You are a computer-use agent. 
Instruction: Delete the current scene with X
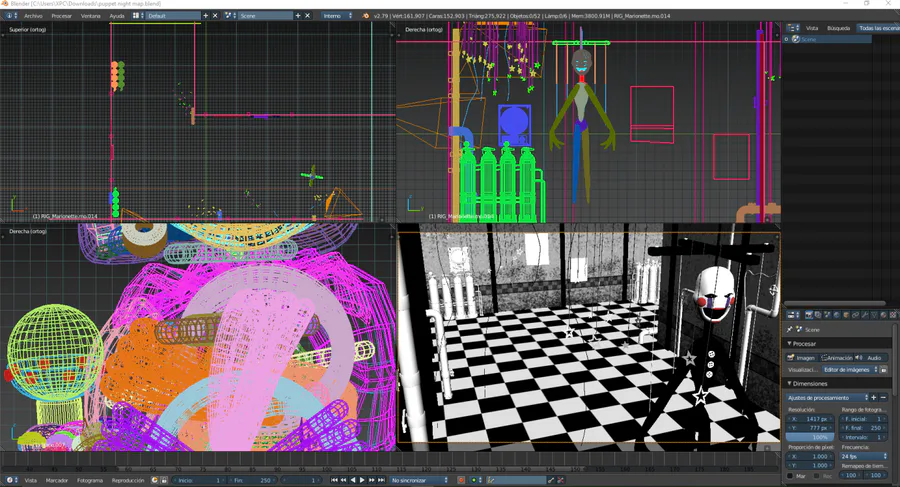[x=308, y=16]
